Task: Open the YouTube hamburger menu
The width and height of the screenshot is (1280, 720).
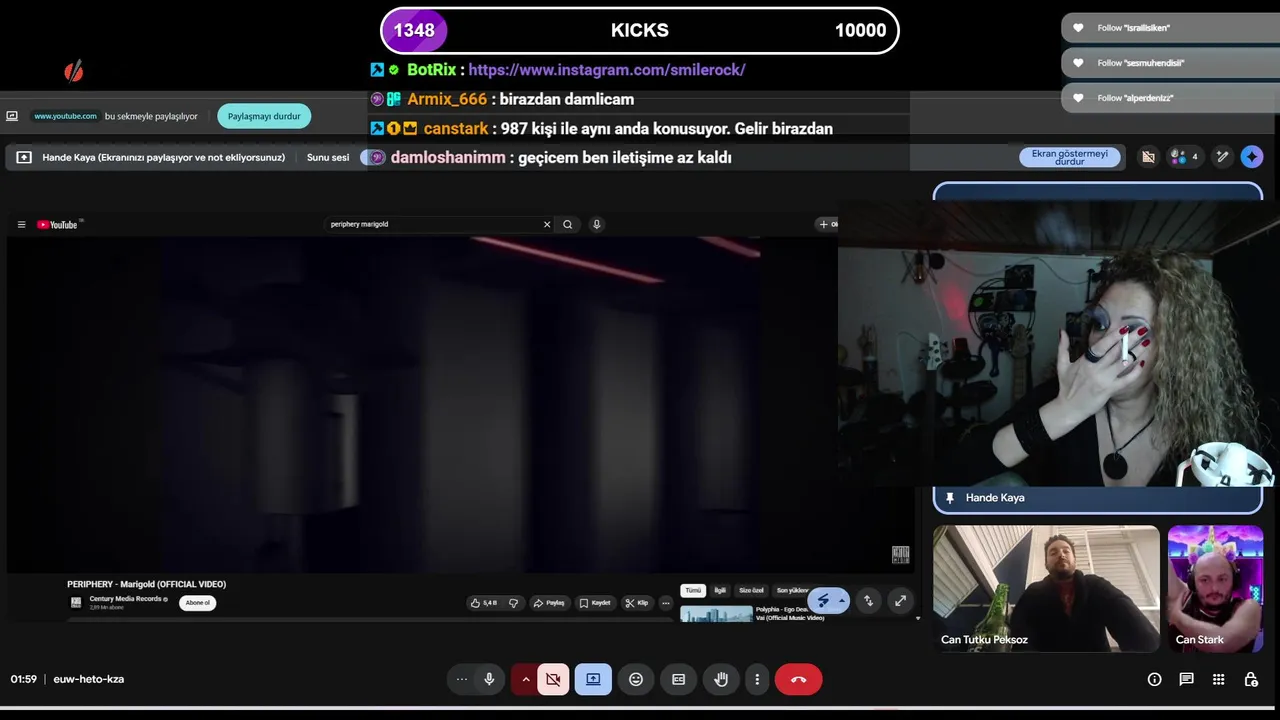Action: 21,224
